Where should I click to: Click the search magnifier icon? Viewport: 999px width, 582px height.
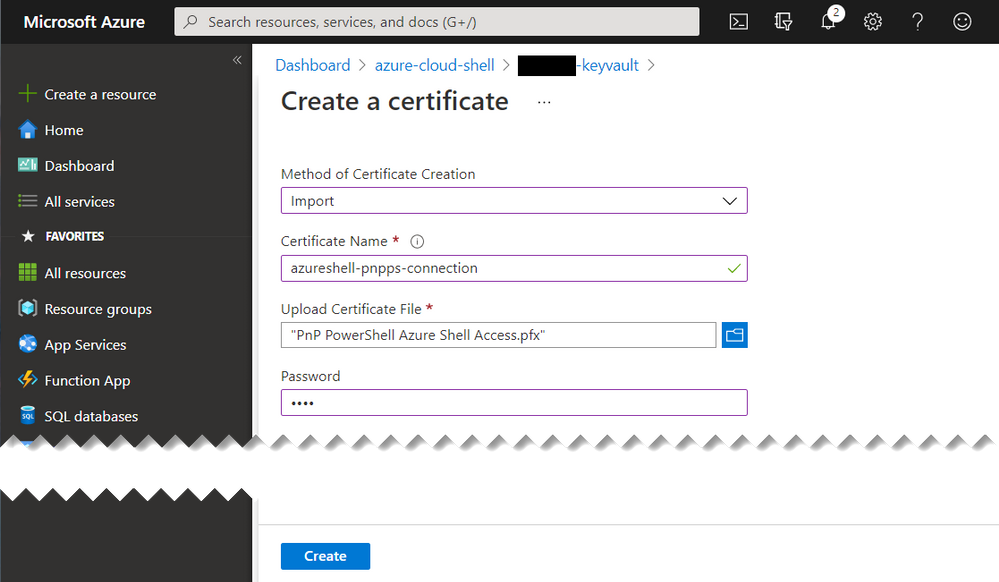tap(190, 22)
